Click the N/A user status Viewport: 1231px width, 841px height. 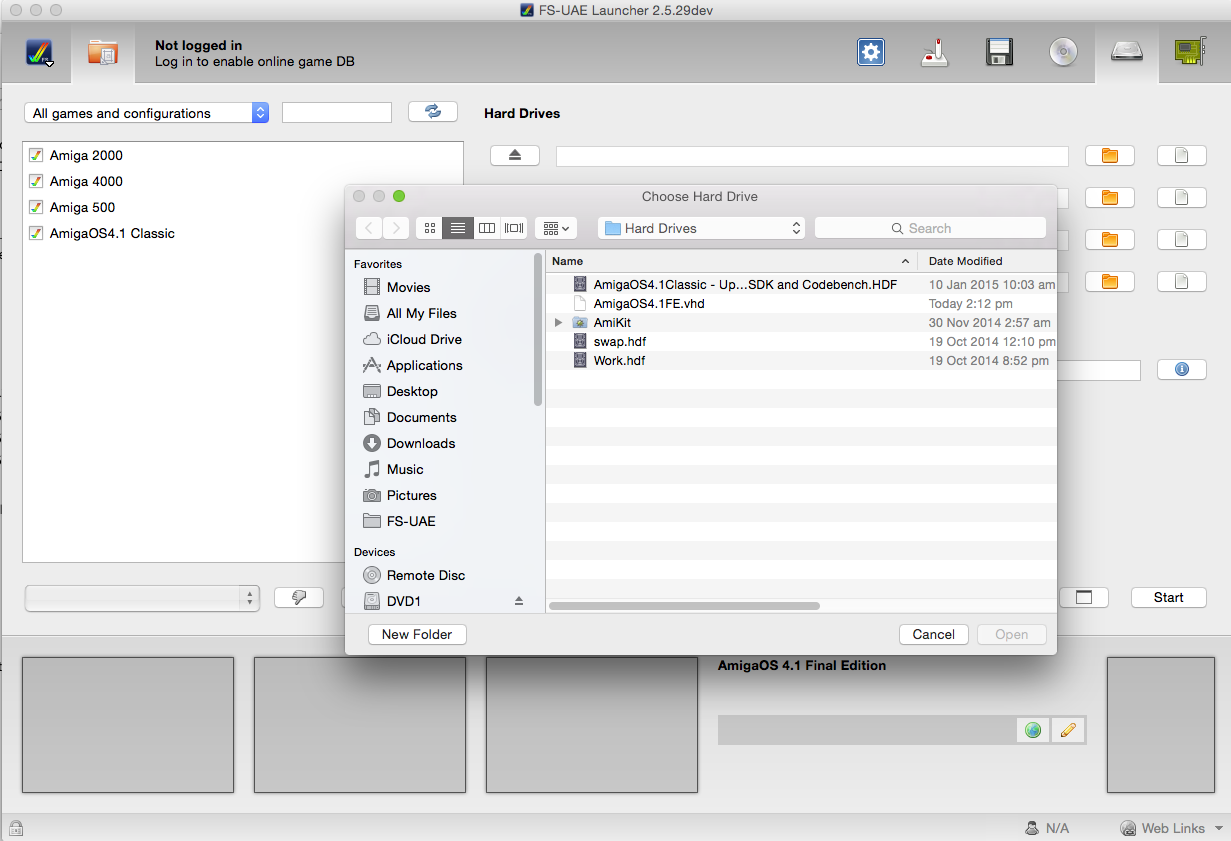[x=1047, y=828]
